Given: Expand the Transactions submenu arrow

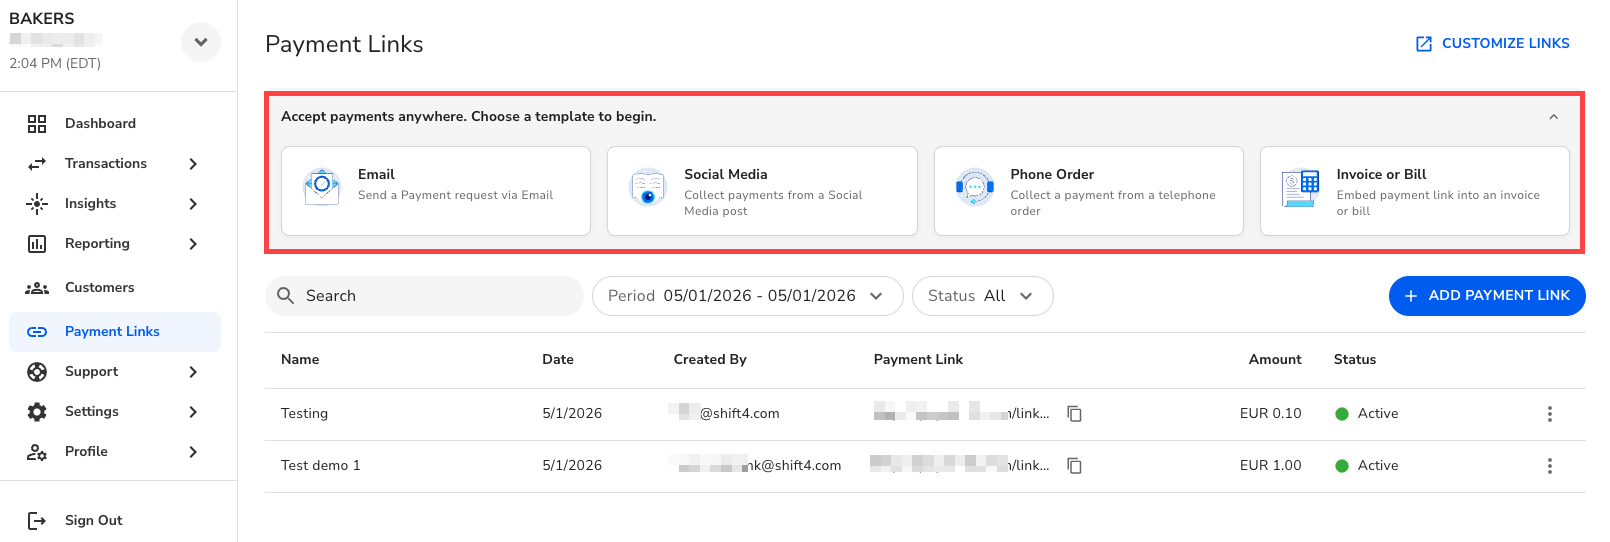Looking at the screenshot, I should pos(193,164).
